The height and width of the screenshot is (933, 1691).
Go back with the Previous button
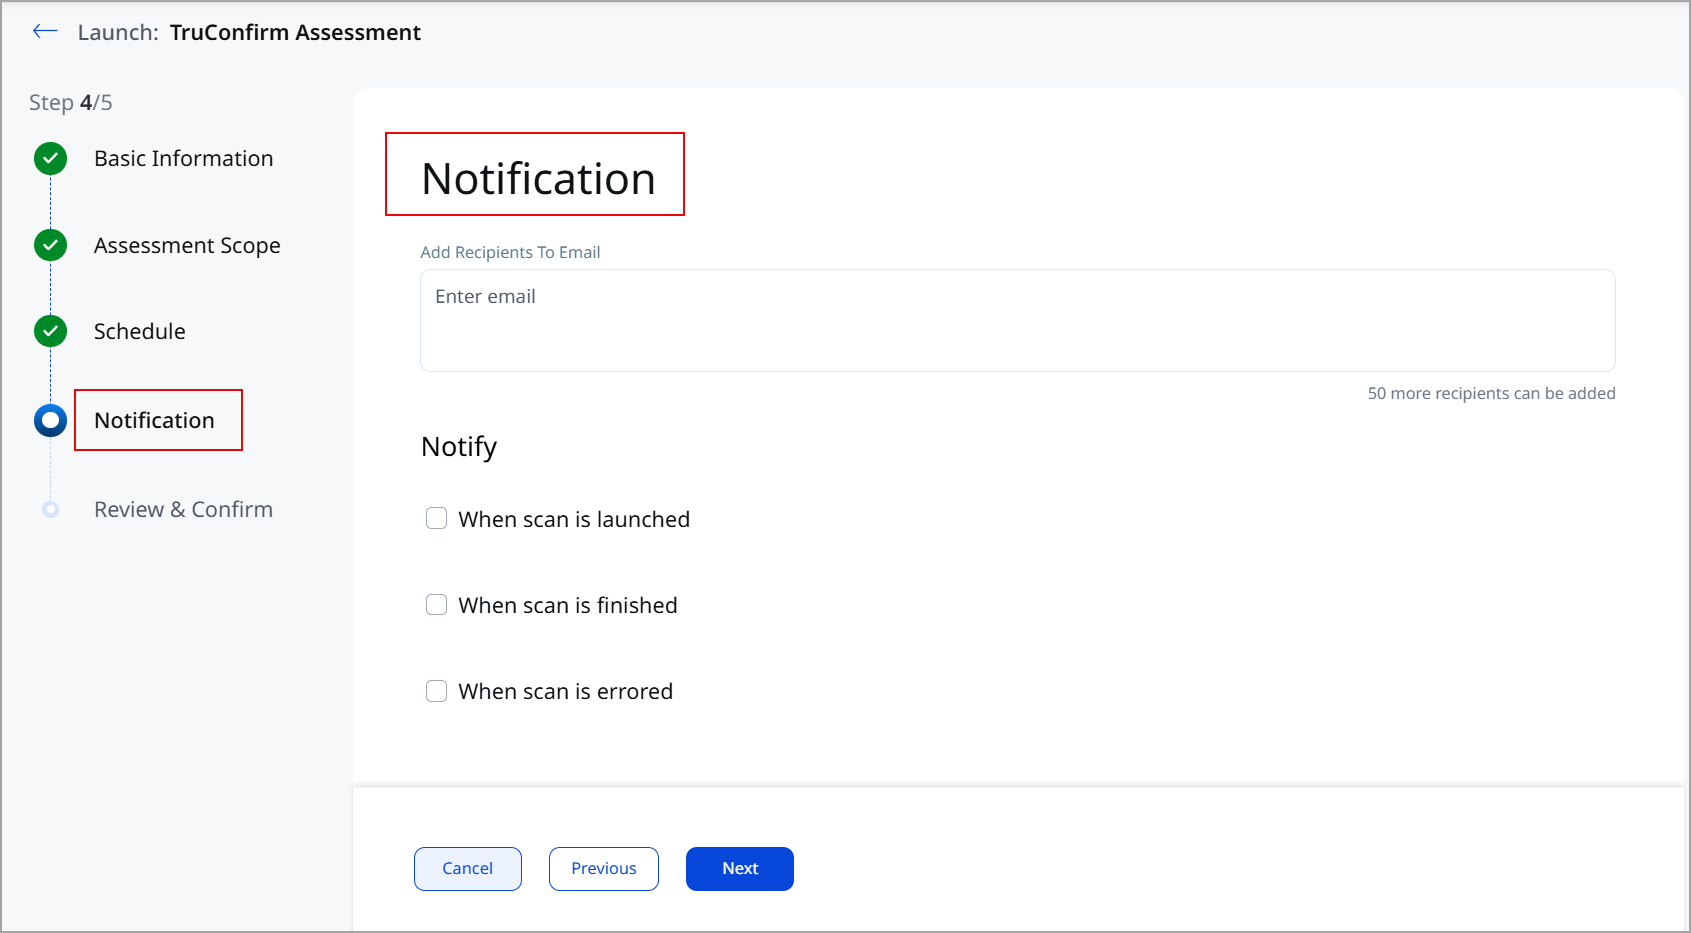click(x=603, y=868)
